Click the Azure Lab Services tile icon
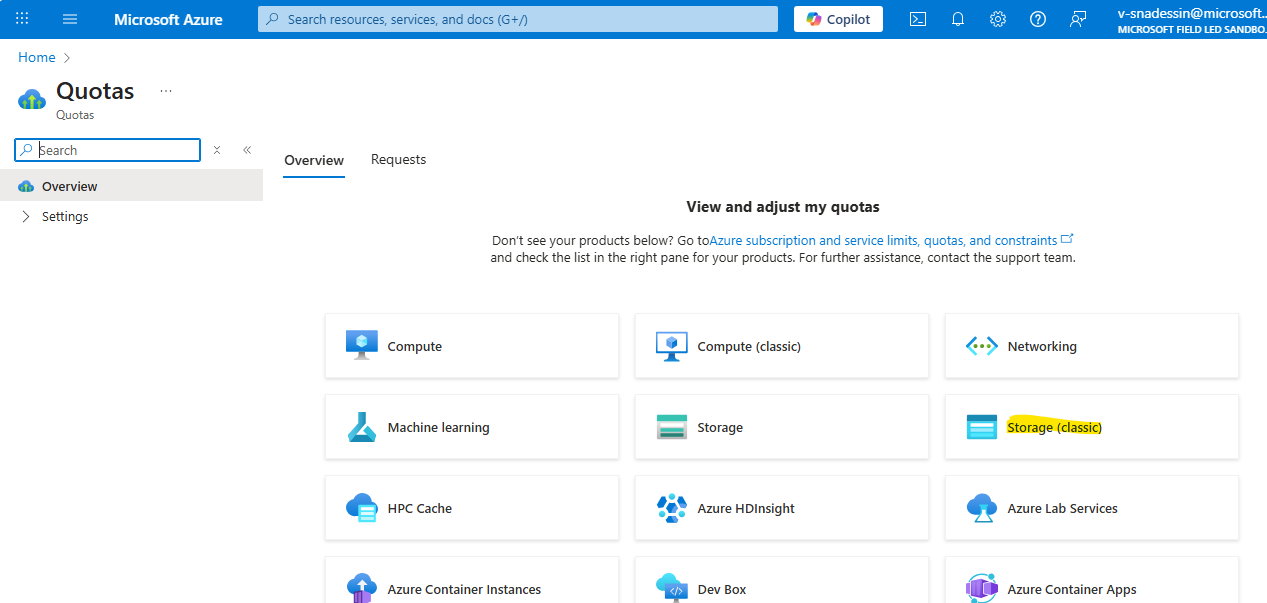Viewport: 1267px width, 603px height. (982, 508)
